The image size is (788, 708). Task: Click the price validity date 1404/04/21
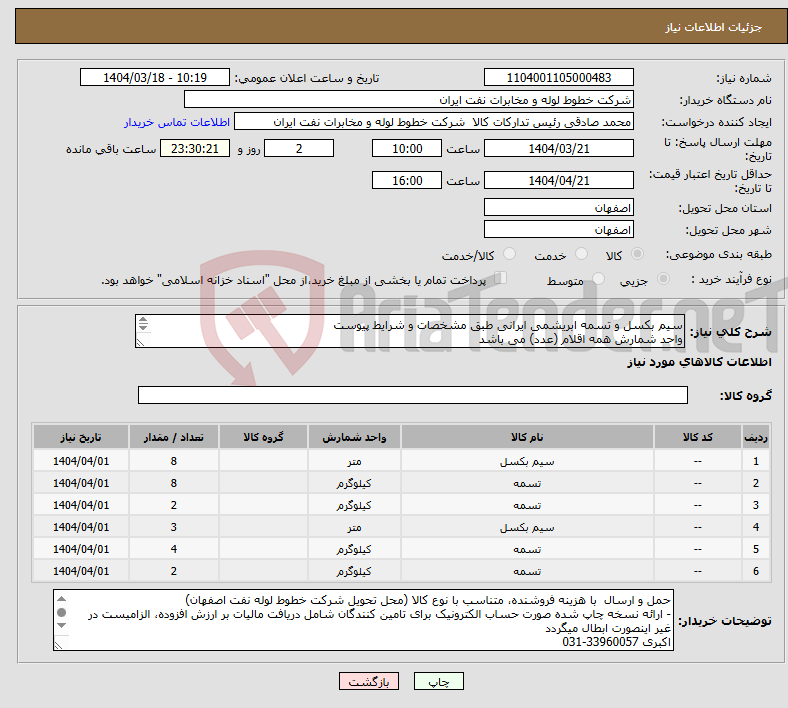[558, 180]
